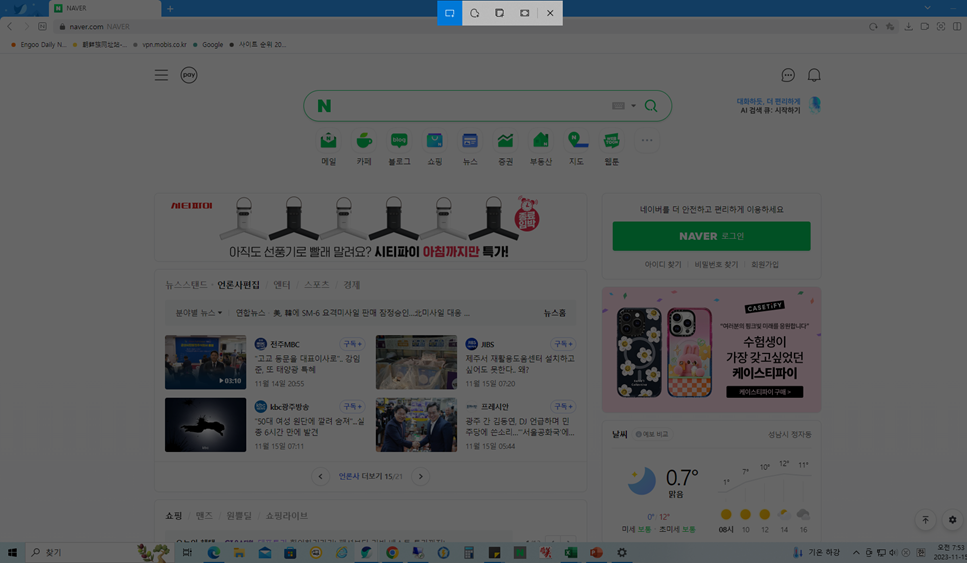
Task: Open the 웹툰 shortcut icon
Action: tap(612, 141)
